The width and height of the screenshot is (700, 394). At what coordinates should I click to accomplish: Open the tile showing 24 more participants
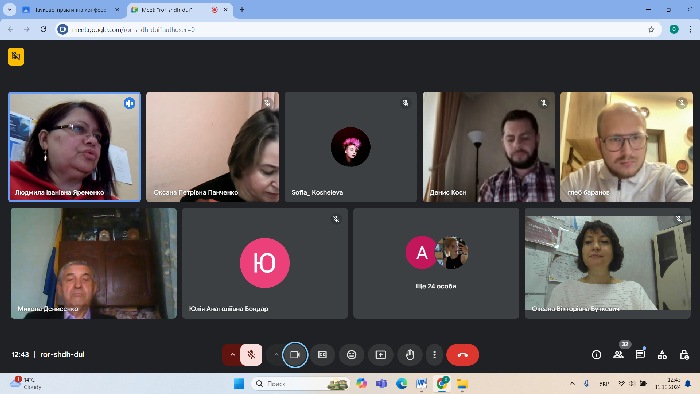click(436, 263)
